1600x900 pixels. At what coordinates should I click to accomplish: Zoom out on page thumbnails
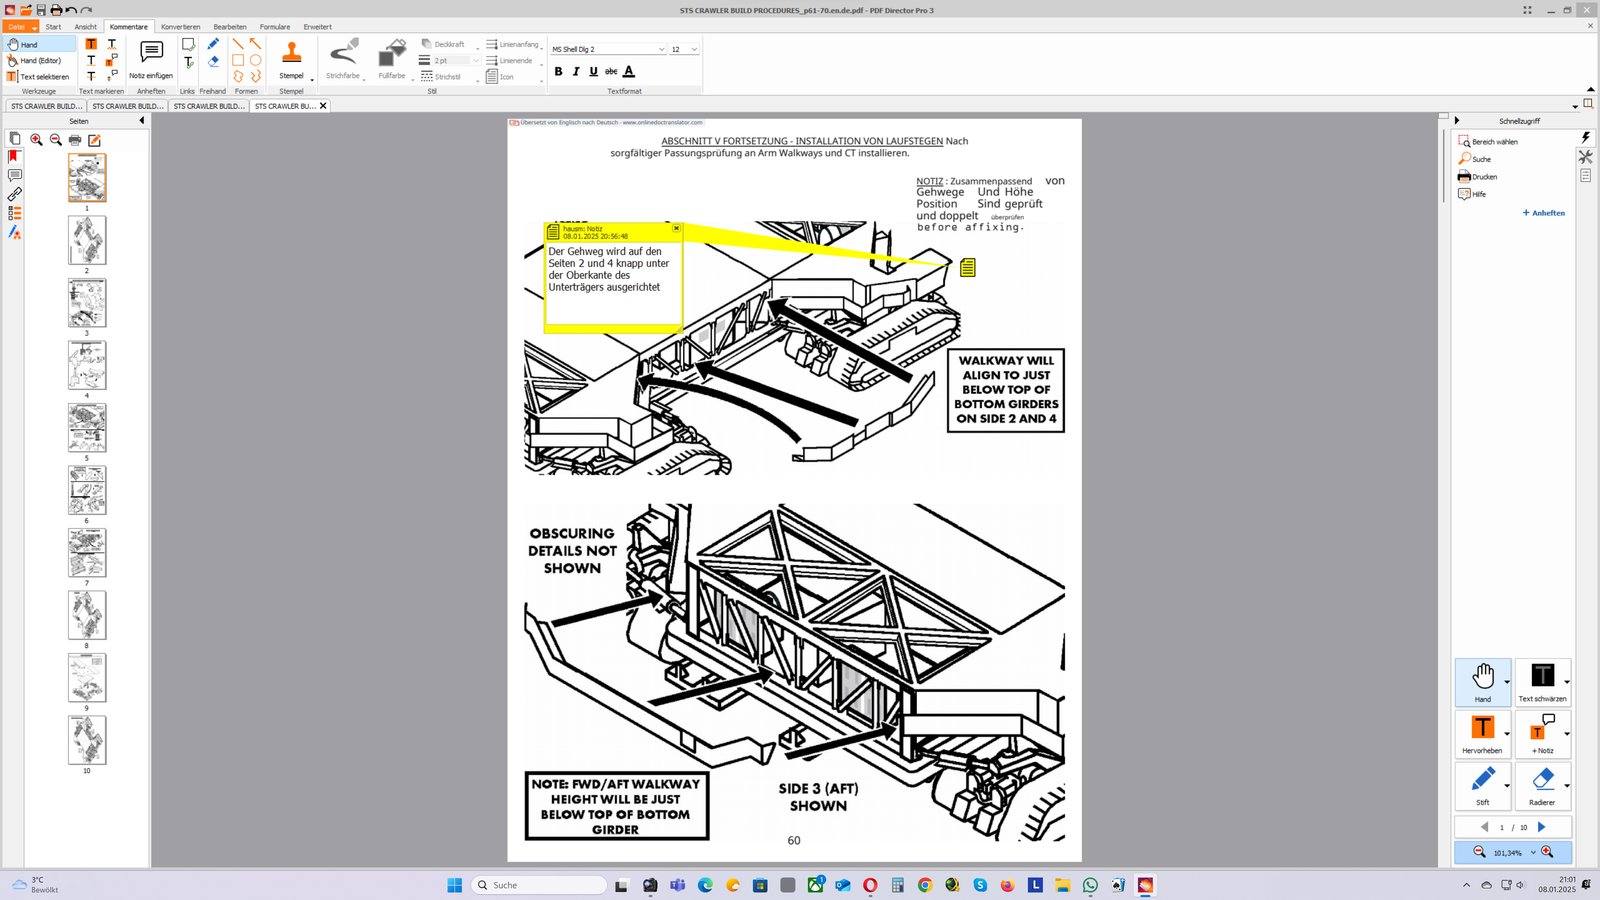click(x=56, y=140)
